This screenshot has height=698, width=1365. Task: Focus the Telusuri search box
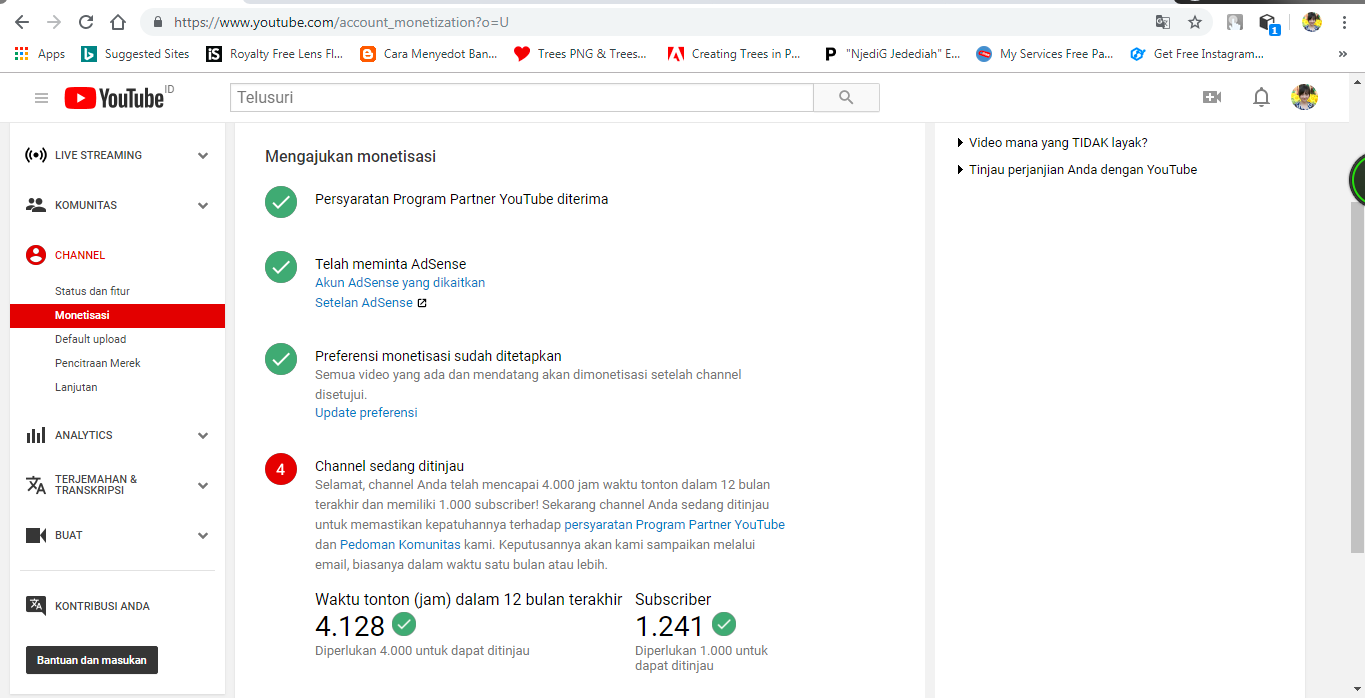pyautogui.click(x=521, y=97)
